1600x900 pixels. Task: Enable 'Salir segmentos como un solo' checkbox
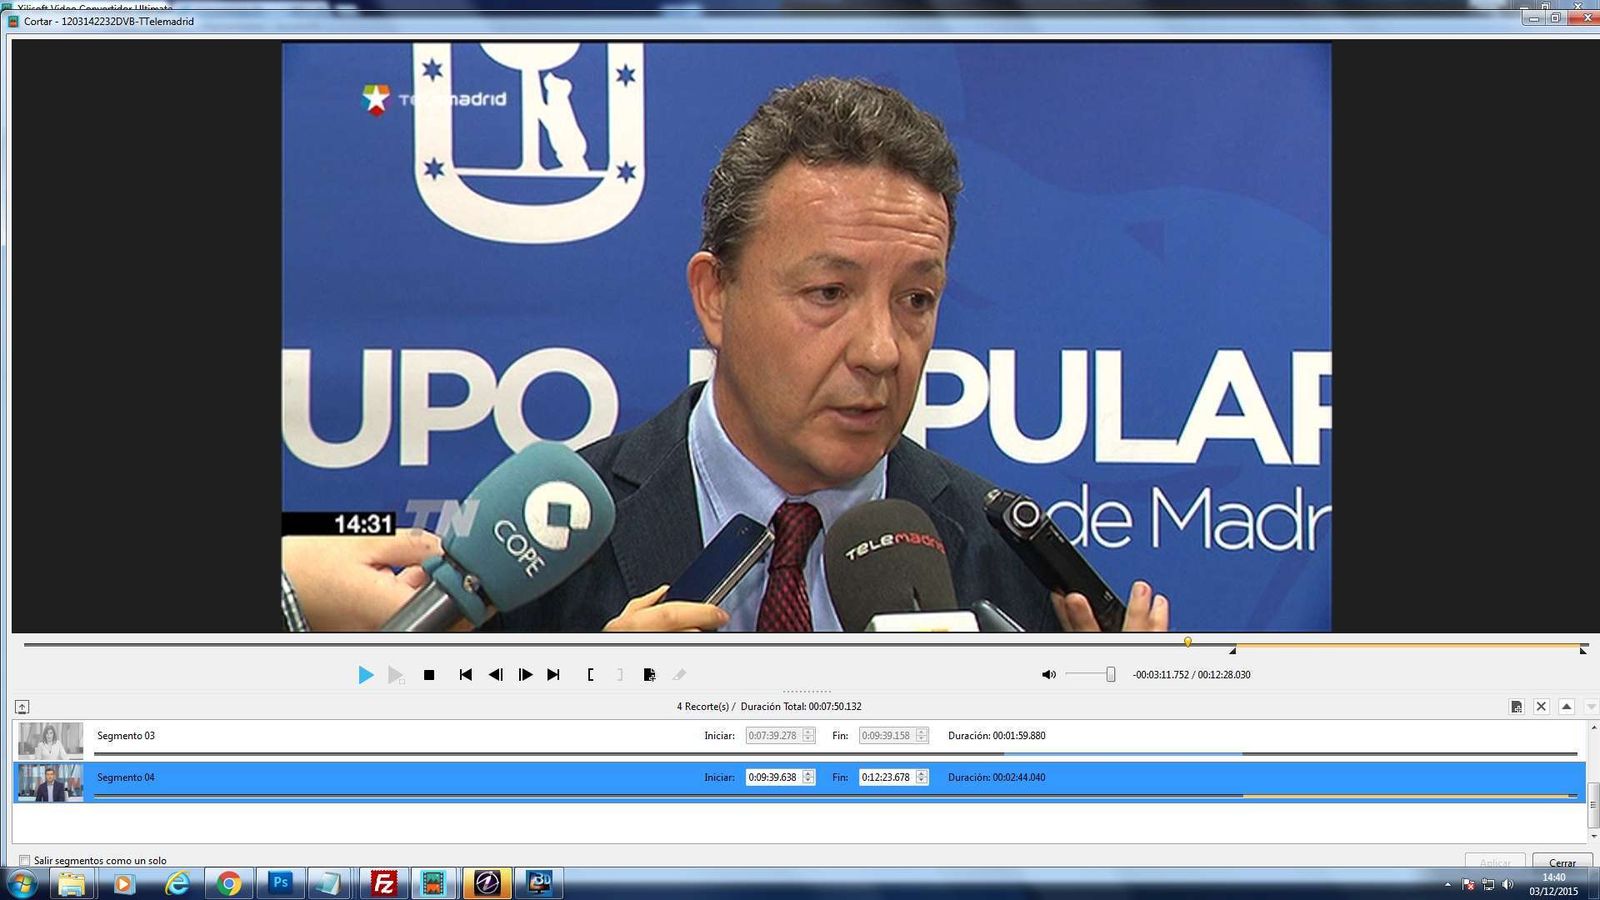[x=25, y=860]
